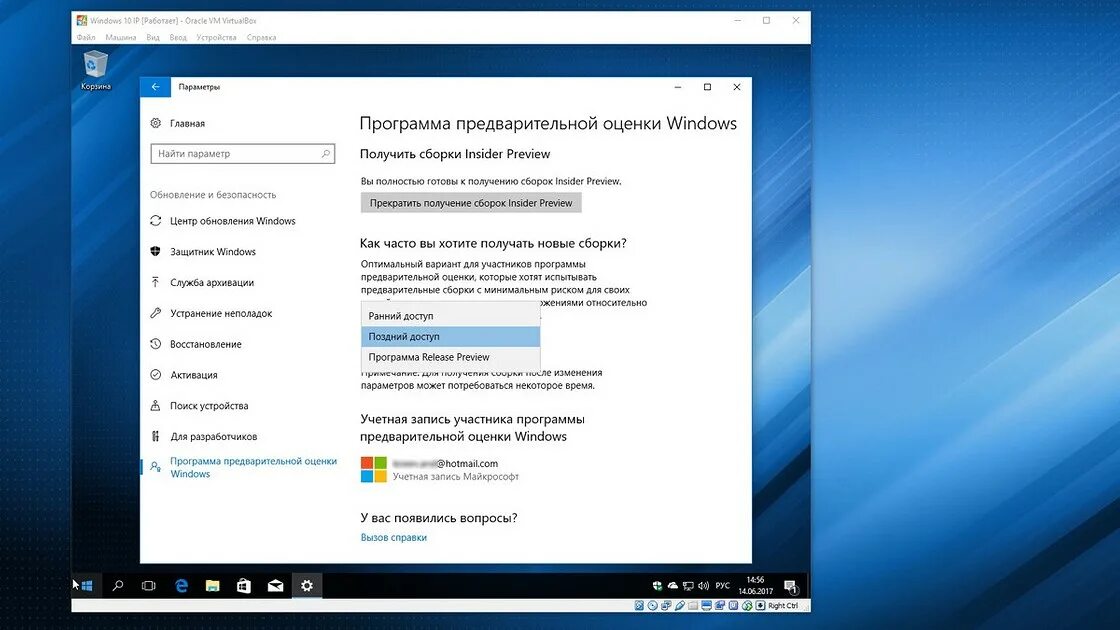Open VirtualBox Устройства menu

(x=216, y=37)
